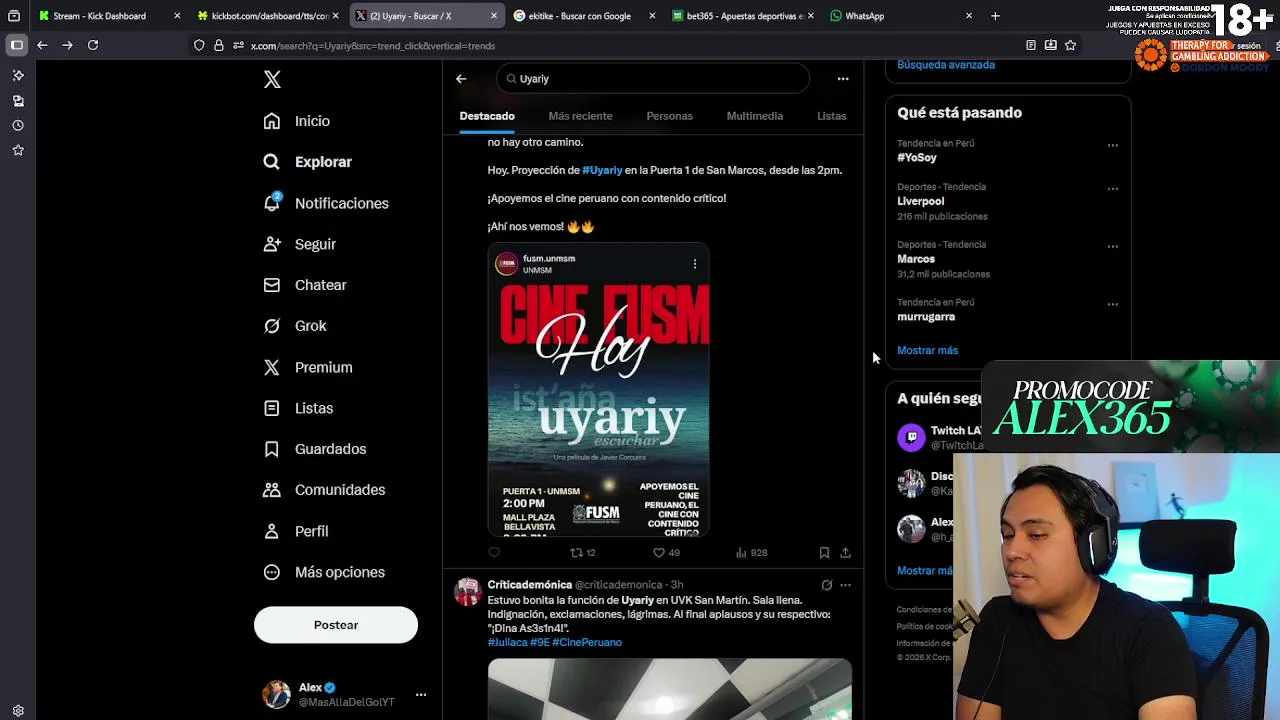
Task: Click the Listas icon
Action: [272, 408]
